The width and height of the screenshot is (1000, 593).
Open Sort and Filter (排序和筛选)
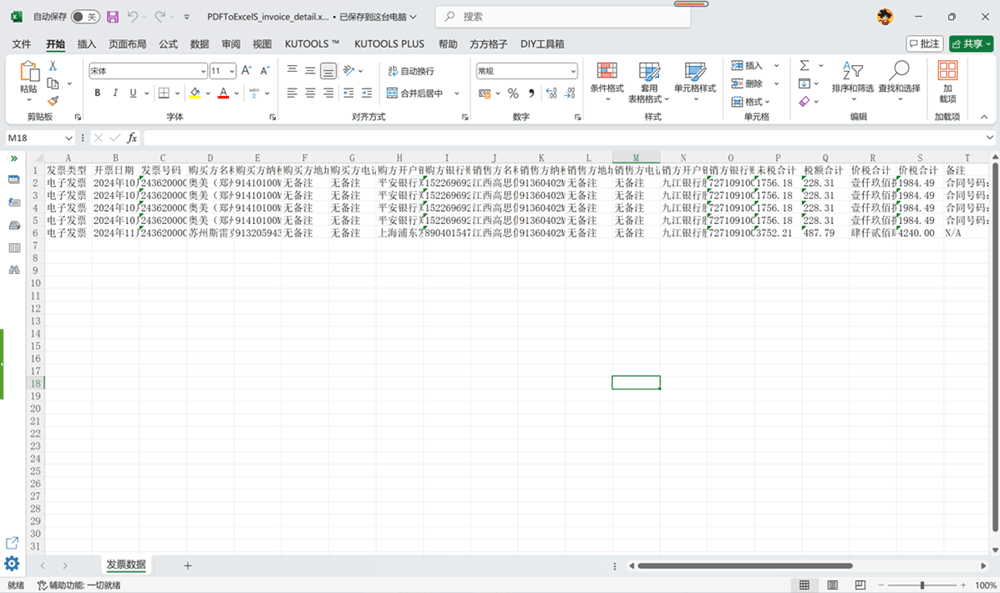853,82
